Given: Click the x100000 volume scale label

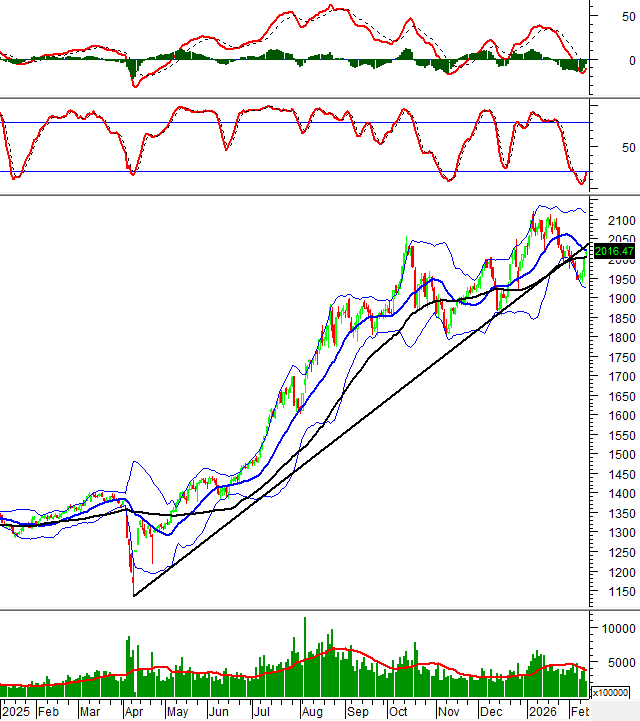Looking at the screenshot, I should click(x=614, y=692).
